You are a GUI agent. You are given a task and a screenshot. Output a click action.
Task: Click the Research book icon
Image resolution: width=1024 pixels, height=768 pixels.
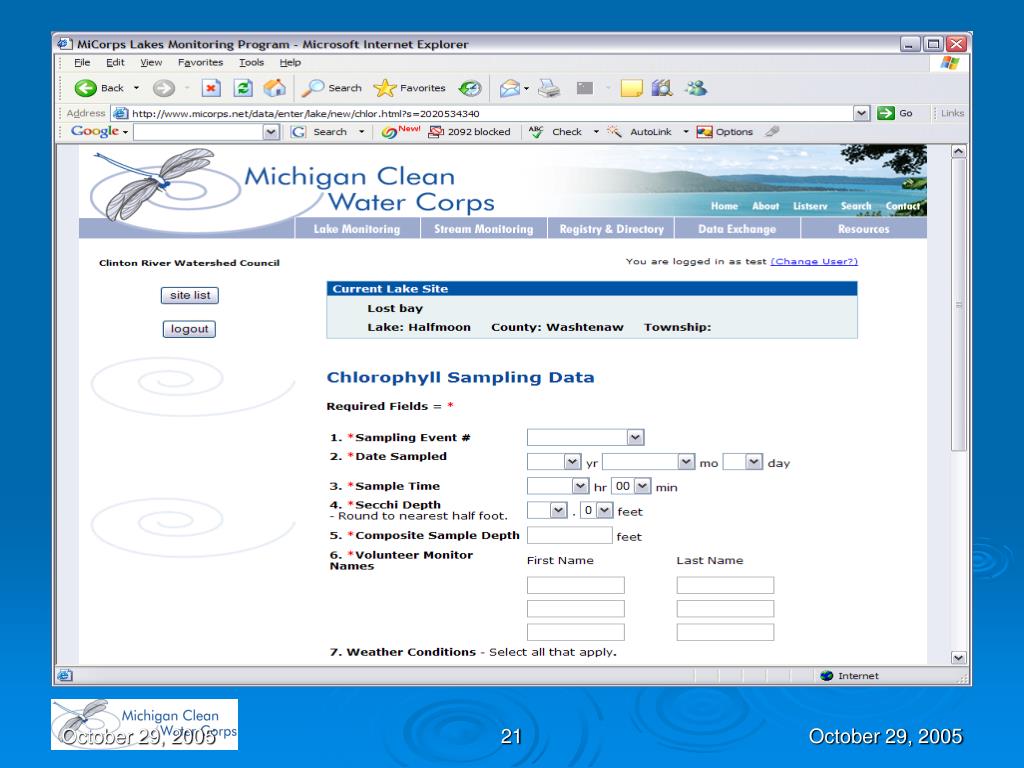click(x=662, y=88)
